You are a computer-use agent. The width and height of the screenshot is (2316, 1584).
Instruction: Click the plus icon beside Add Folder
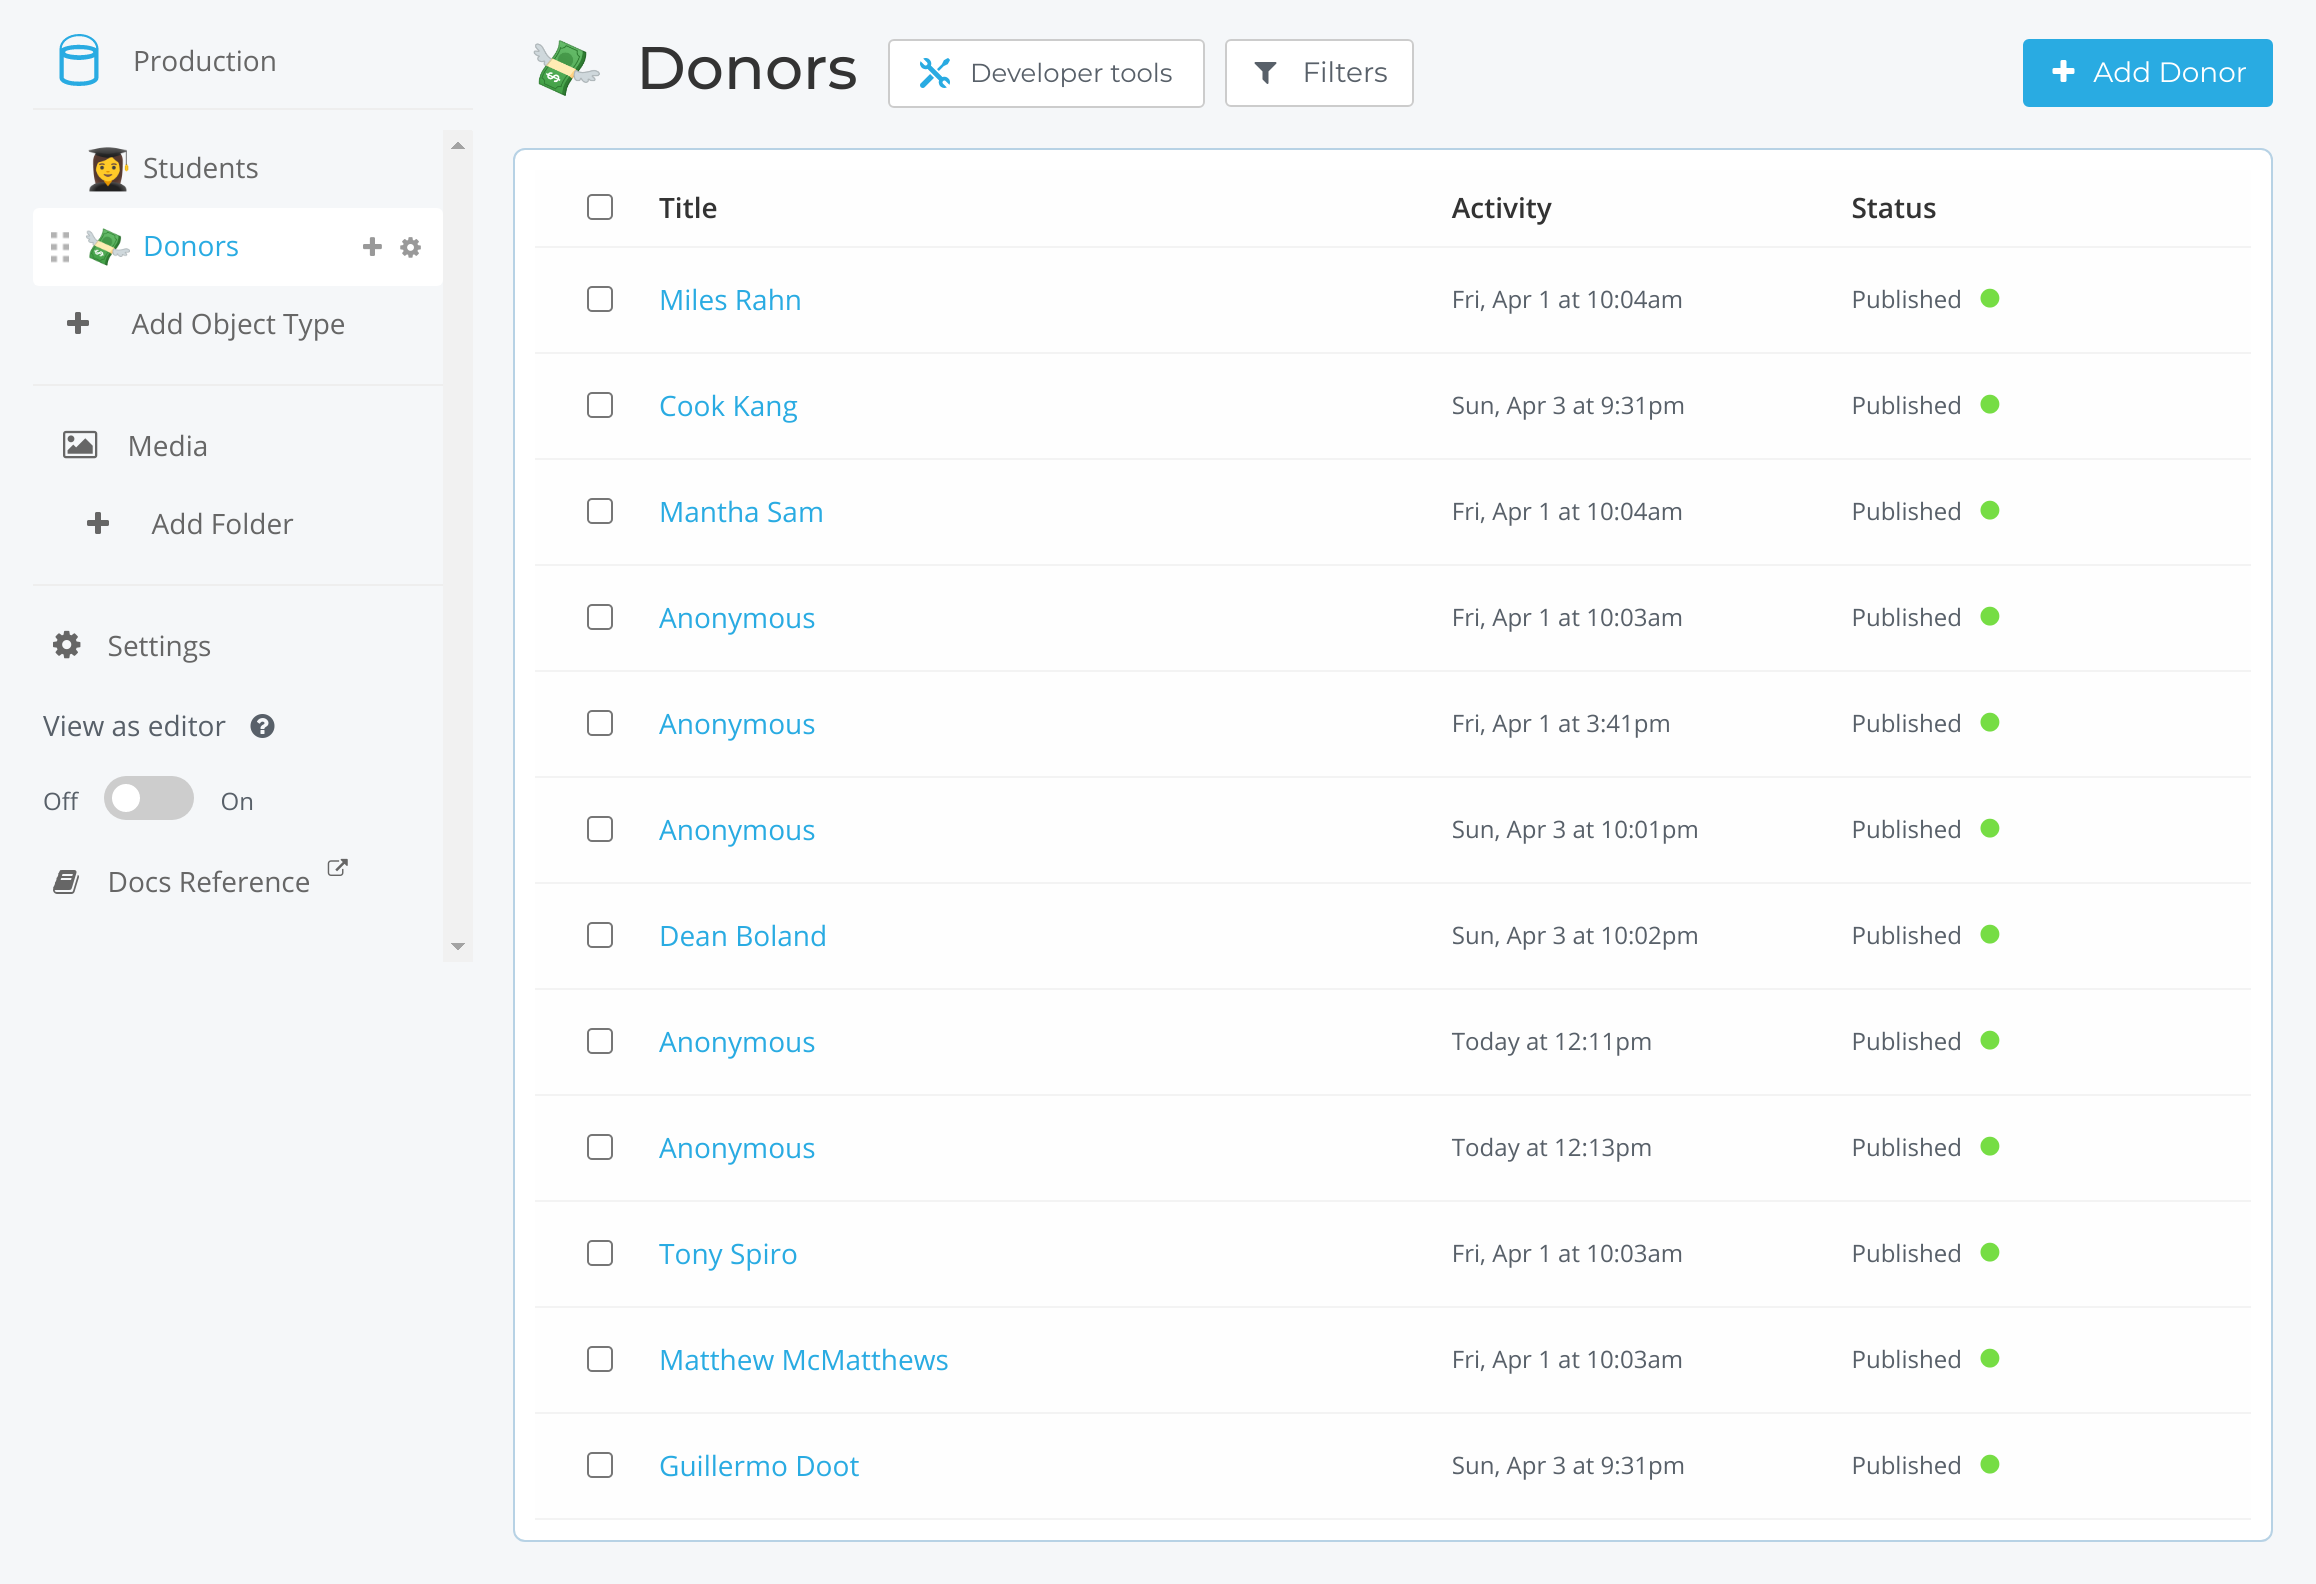98,523
